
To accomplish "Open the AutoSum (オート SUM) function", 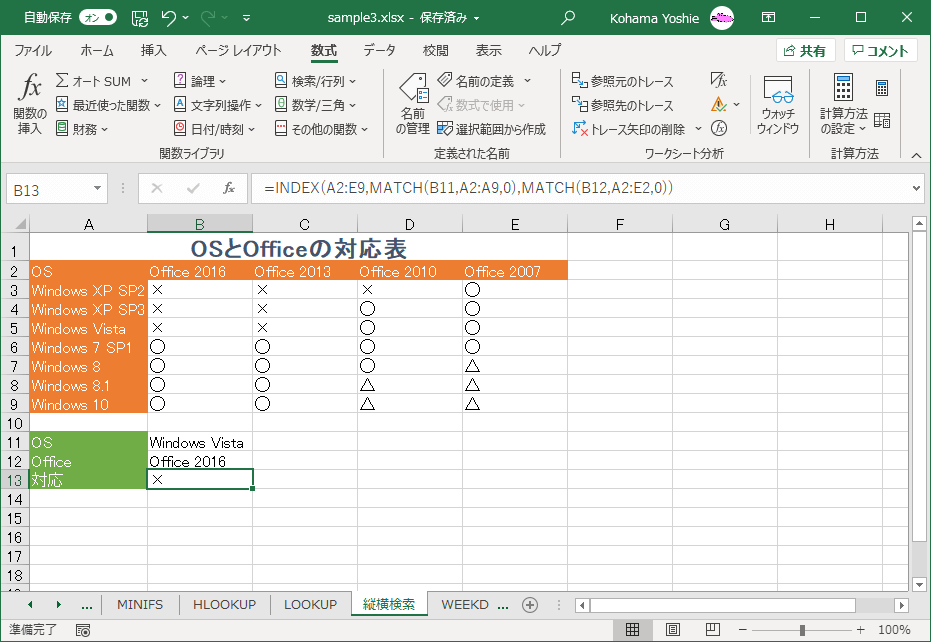I will 101,81.
